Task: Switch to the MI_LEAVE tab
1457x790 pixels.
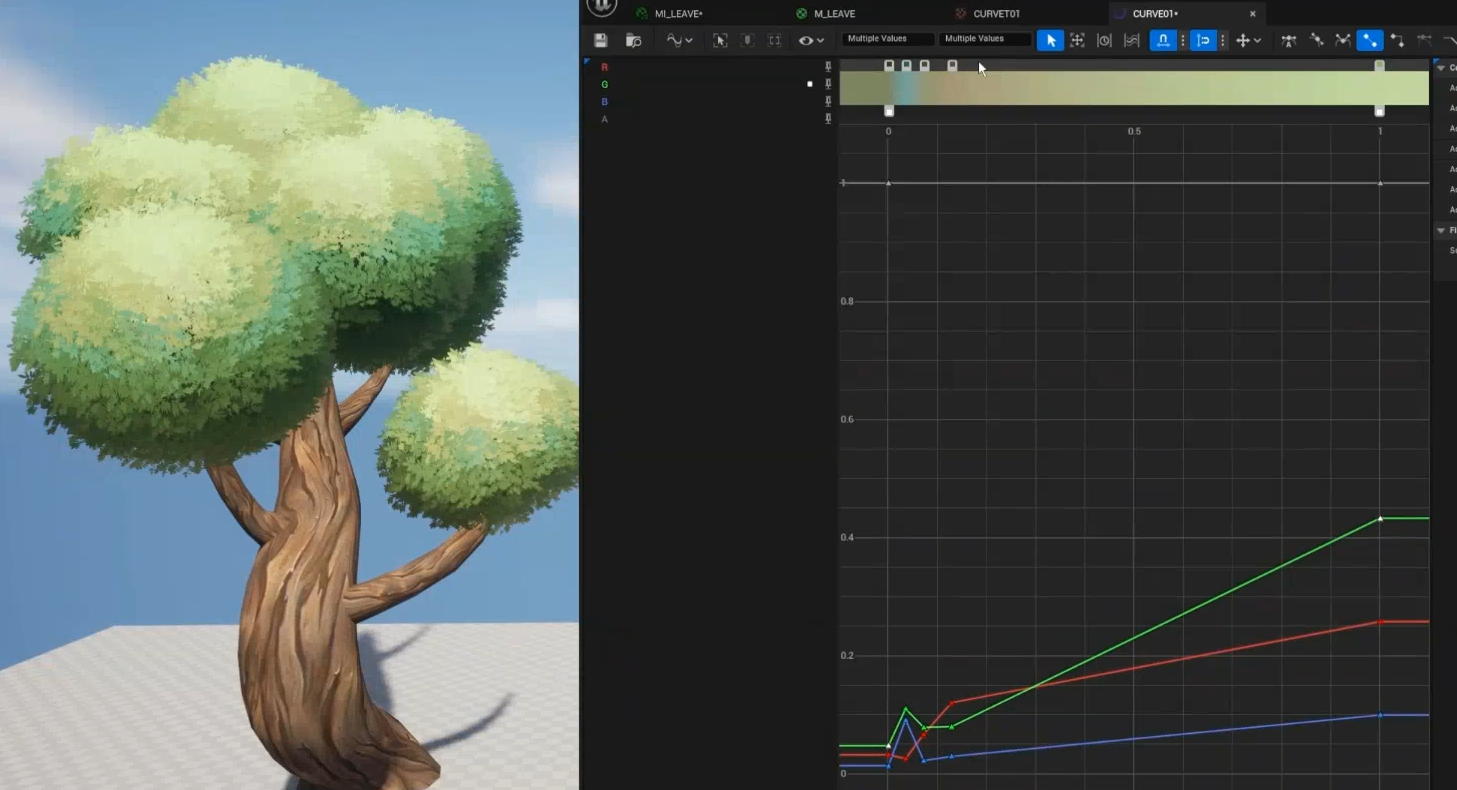Action: pyautogui.click(x=678, y=13)
